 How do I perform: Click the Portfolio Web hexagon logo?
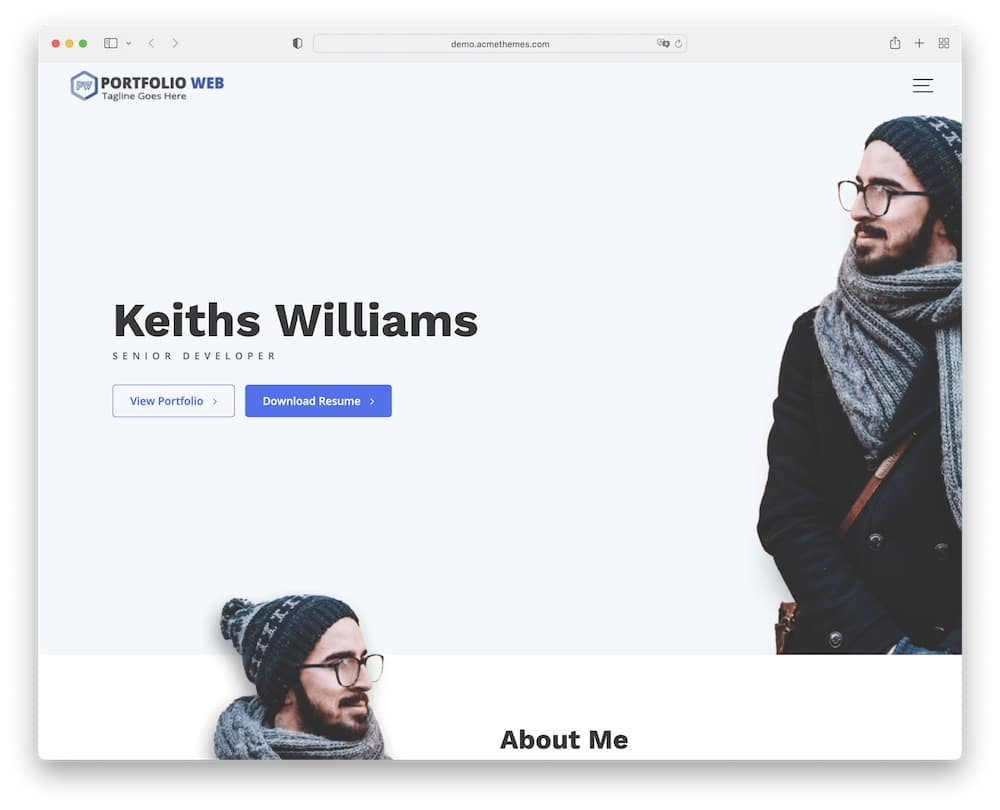coord(84,85)
